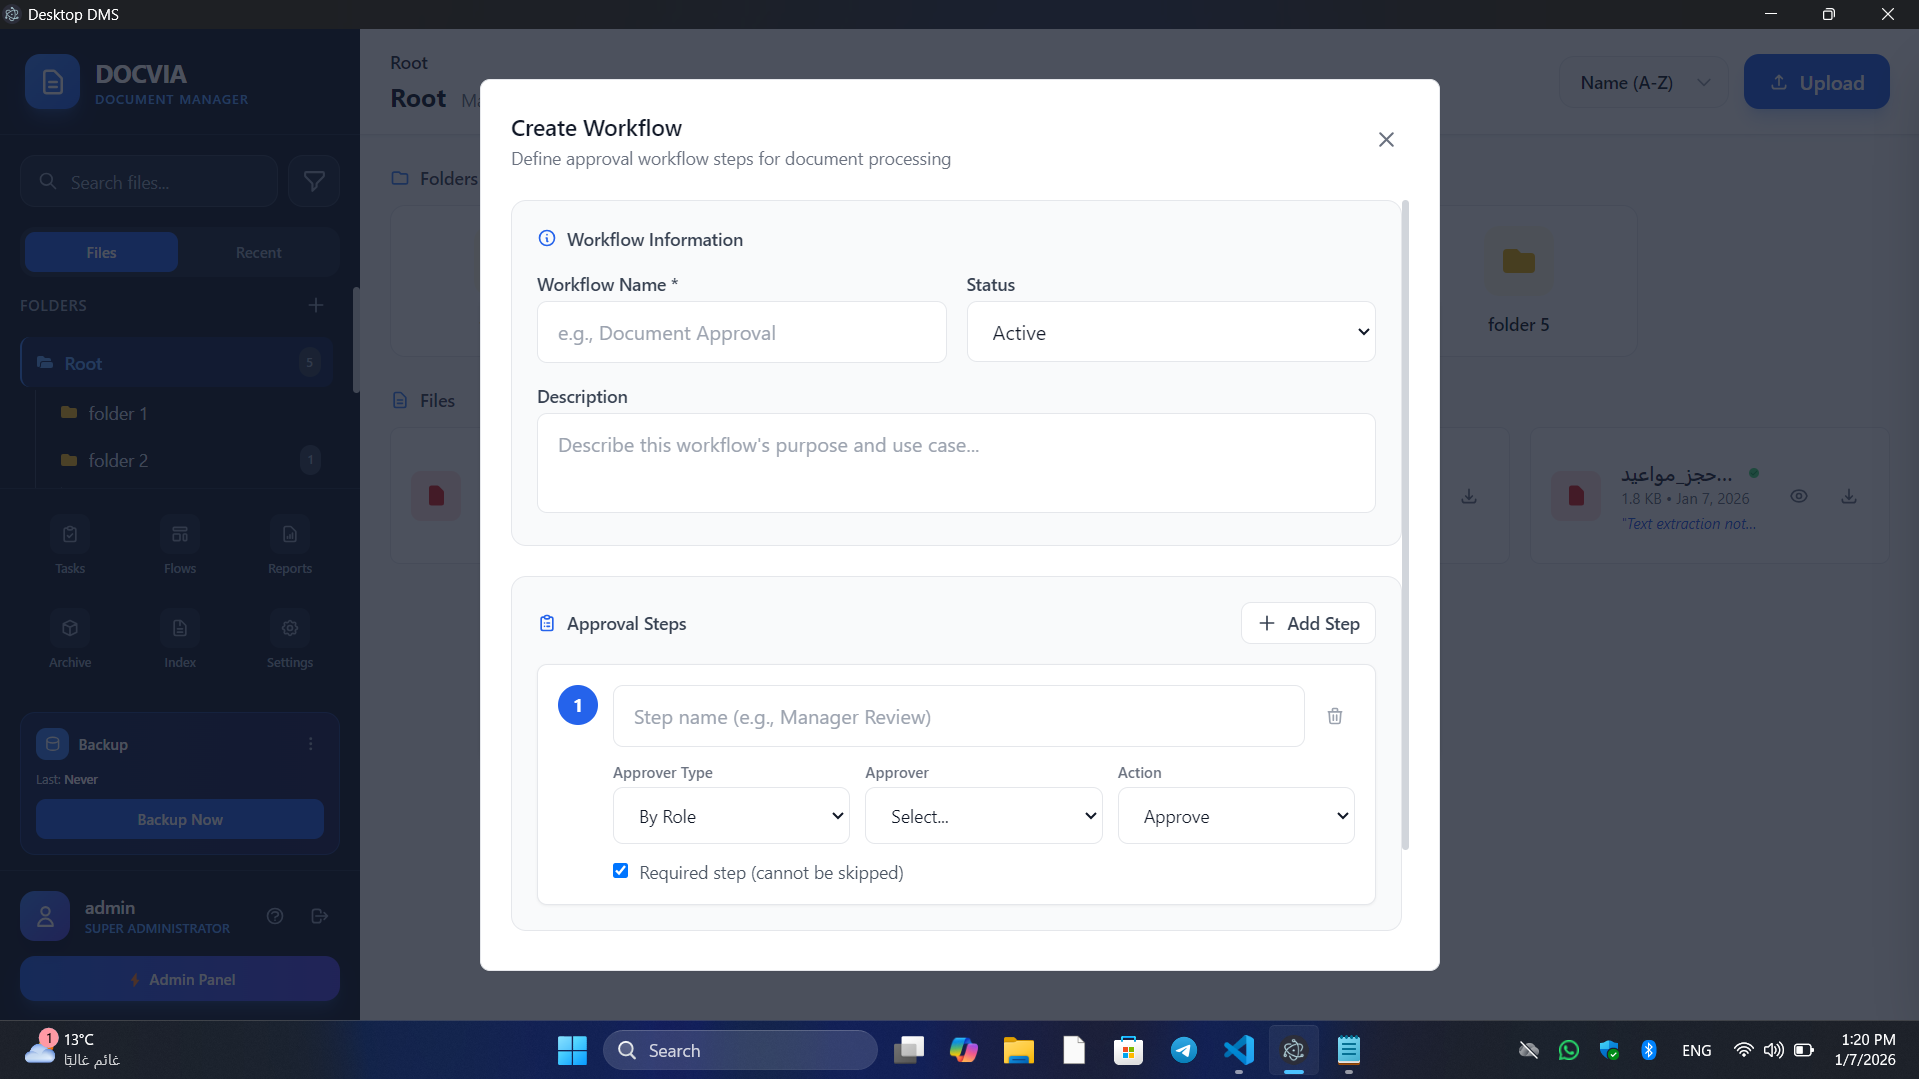Viewport: 1919px width, 1079px height.
Task: Open the clock showing 1:20 PM
Action: (1866, 1051)
